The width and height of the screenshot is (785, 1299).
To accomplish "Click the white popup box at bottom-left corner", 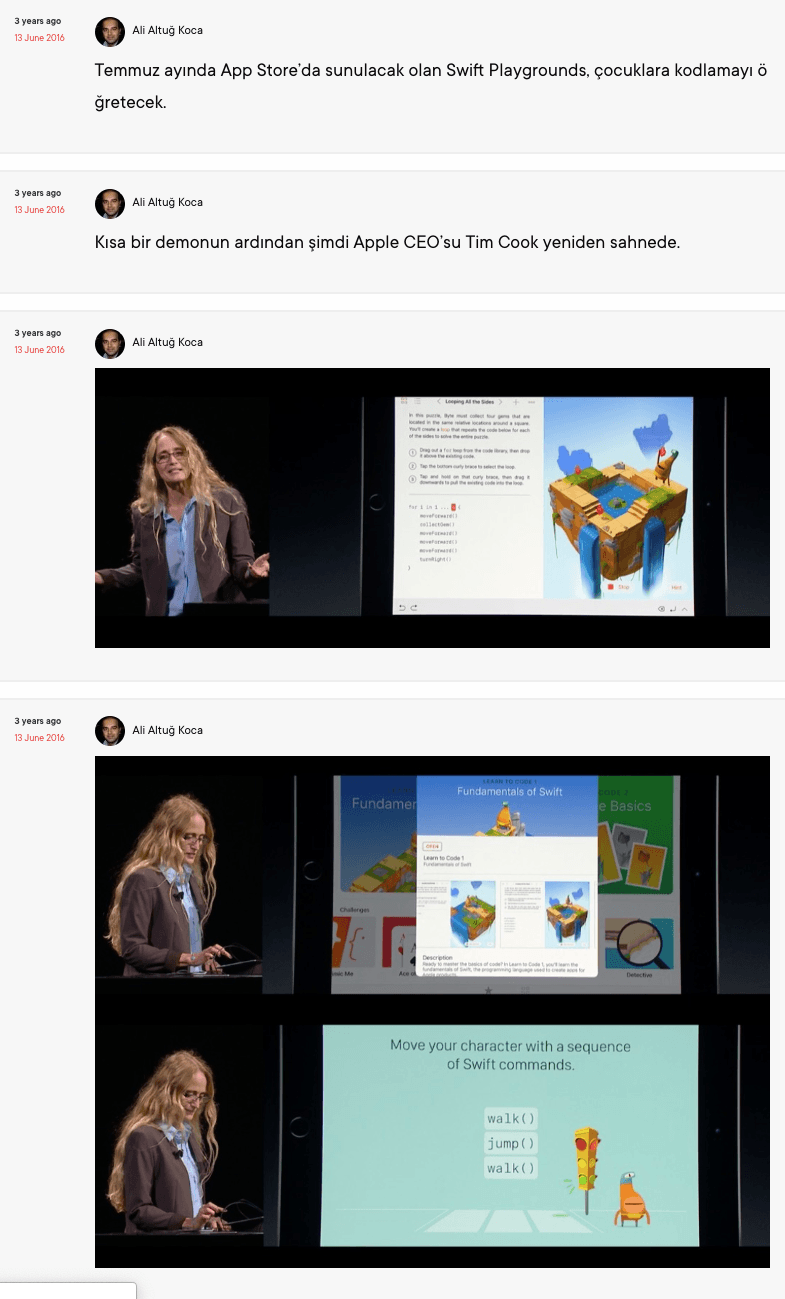I will (67, 1290).
